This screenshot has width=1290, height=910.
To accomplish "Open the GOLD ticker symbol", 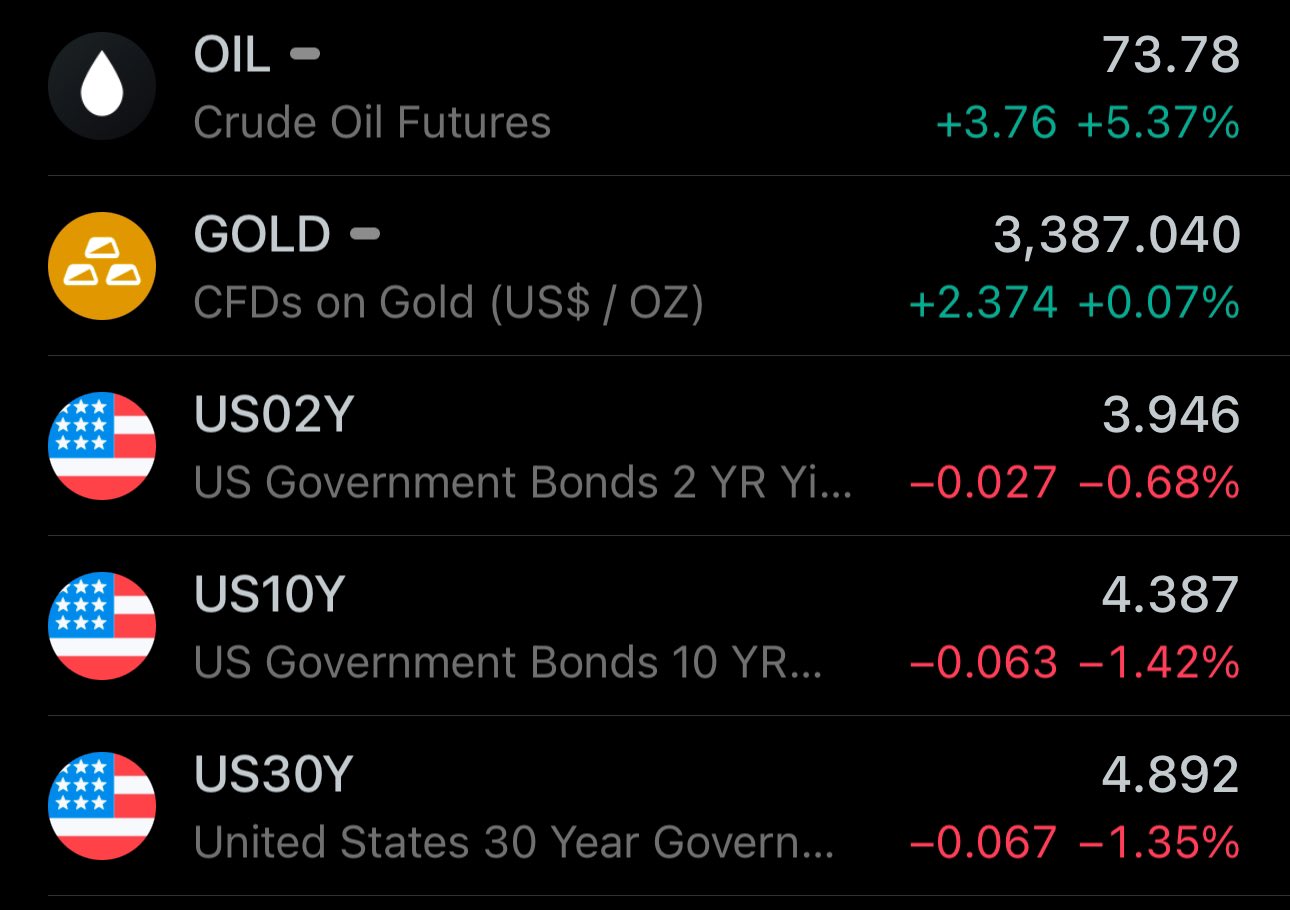I will [x=262, y=235].
